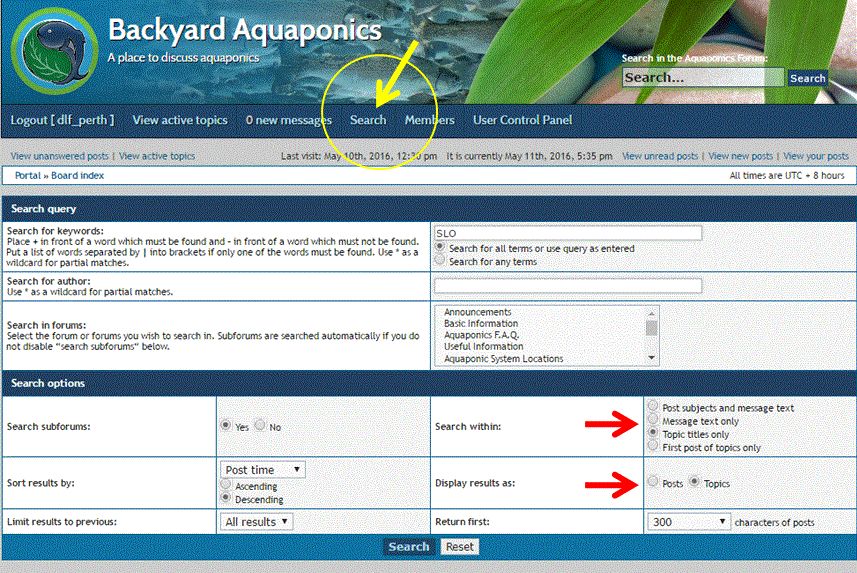Open Members in the navigation bar
857x573 pixels.
click(430, 120)
